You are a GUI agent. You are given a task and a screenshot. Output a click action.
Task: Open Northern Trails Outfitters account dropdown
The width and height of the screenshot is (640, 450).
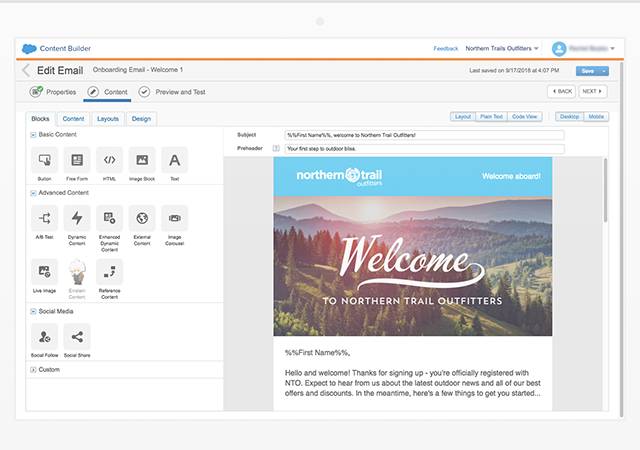[502, 48]
